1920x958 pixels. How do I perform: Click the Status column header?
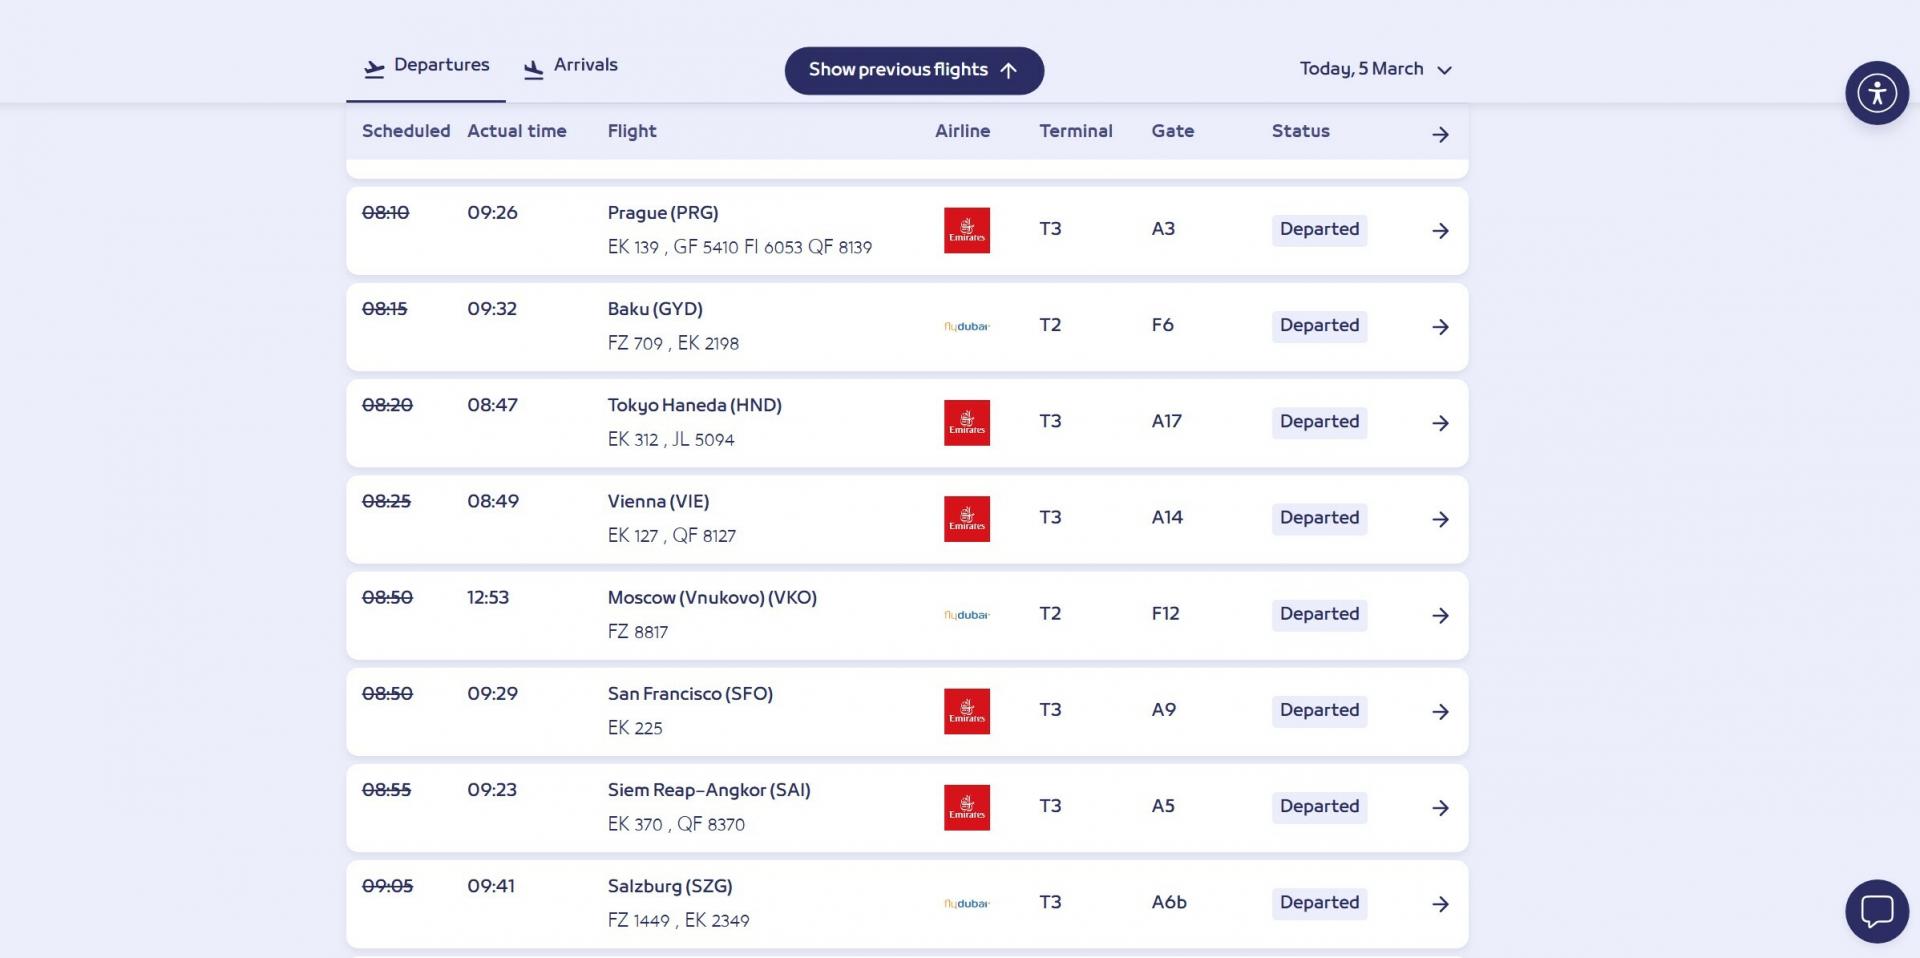1300,131
